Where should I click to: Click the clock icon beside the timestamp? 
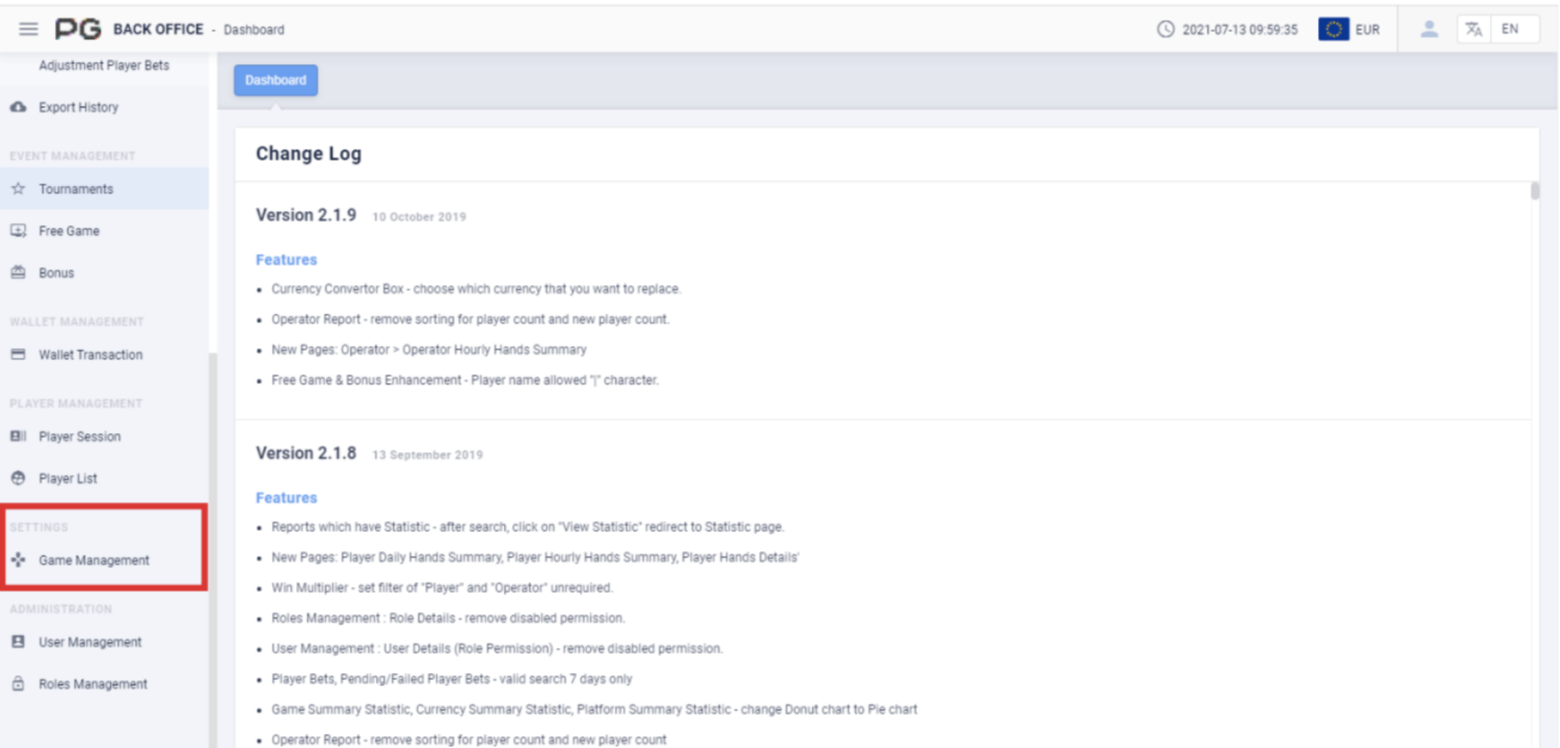click(x=1165, y=30)
